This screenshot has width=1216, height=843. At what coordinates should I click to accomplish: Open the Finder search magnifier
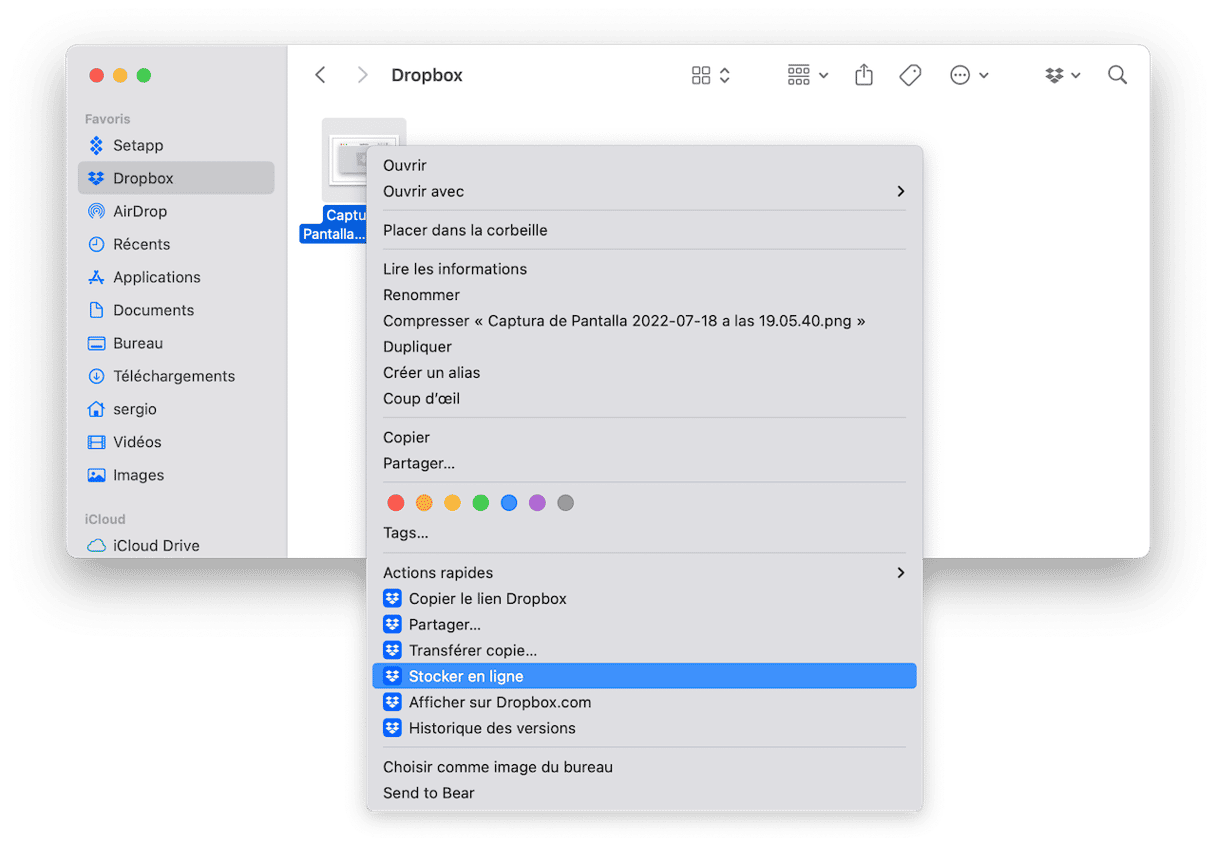(1117, 75)
